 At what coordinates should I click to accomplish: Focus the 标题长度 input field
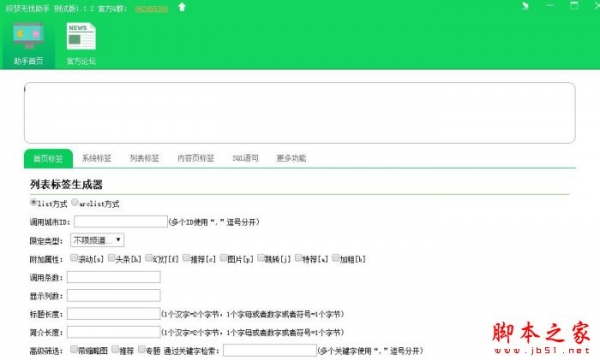point(114,314)
